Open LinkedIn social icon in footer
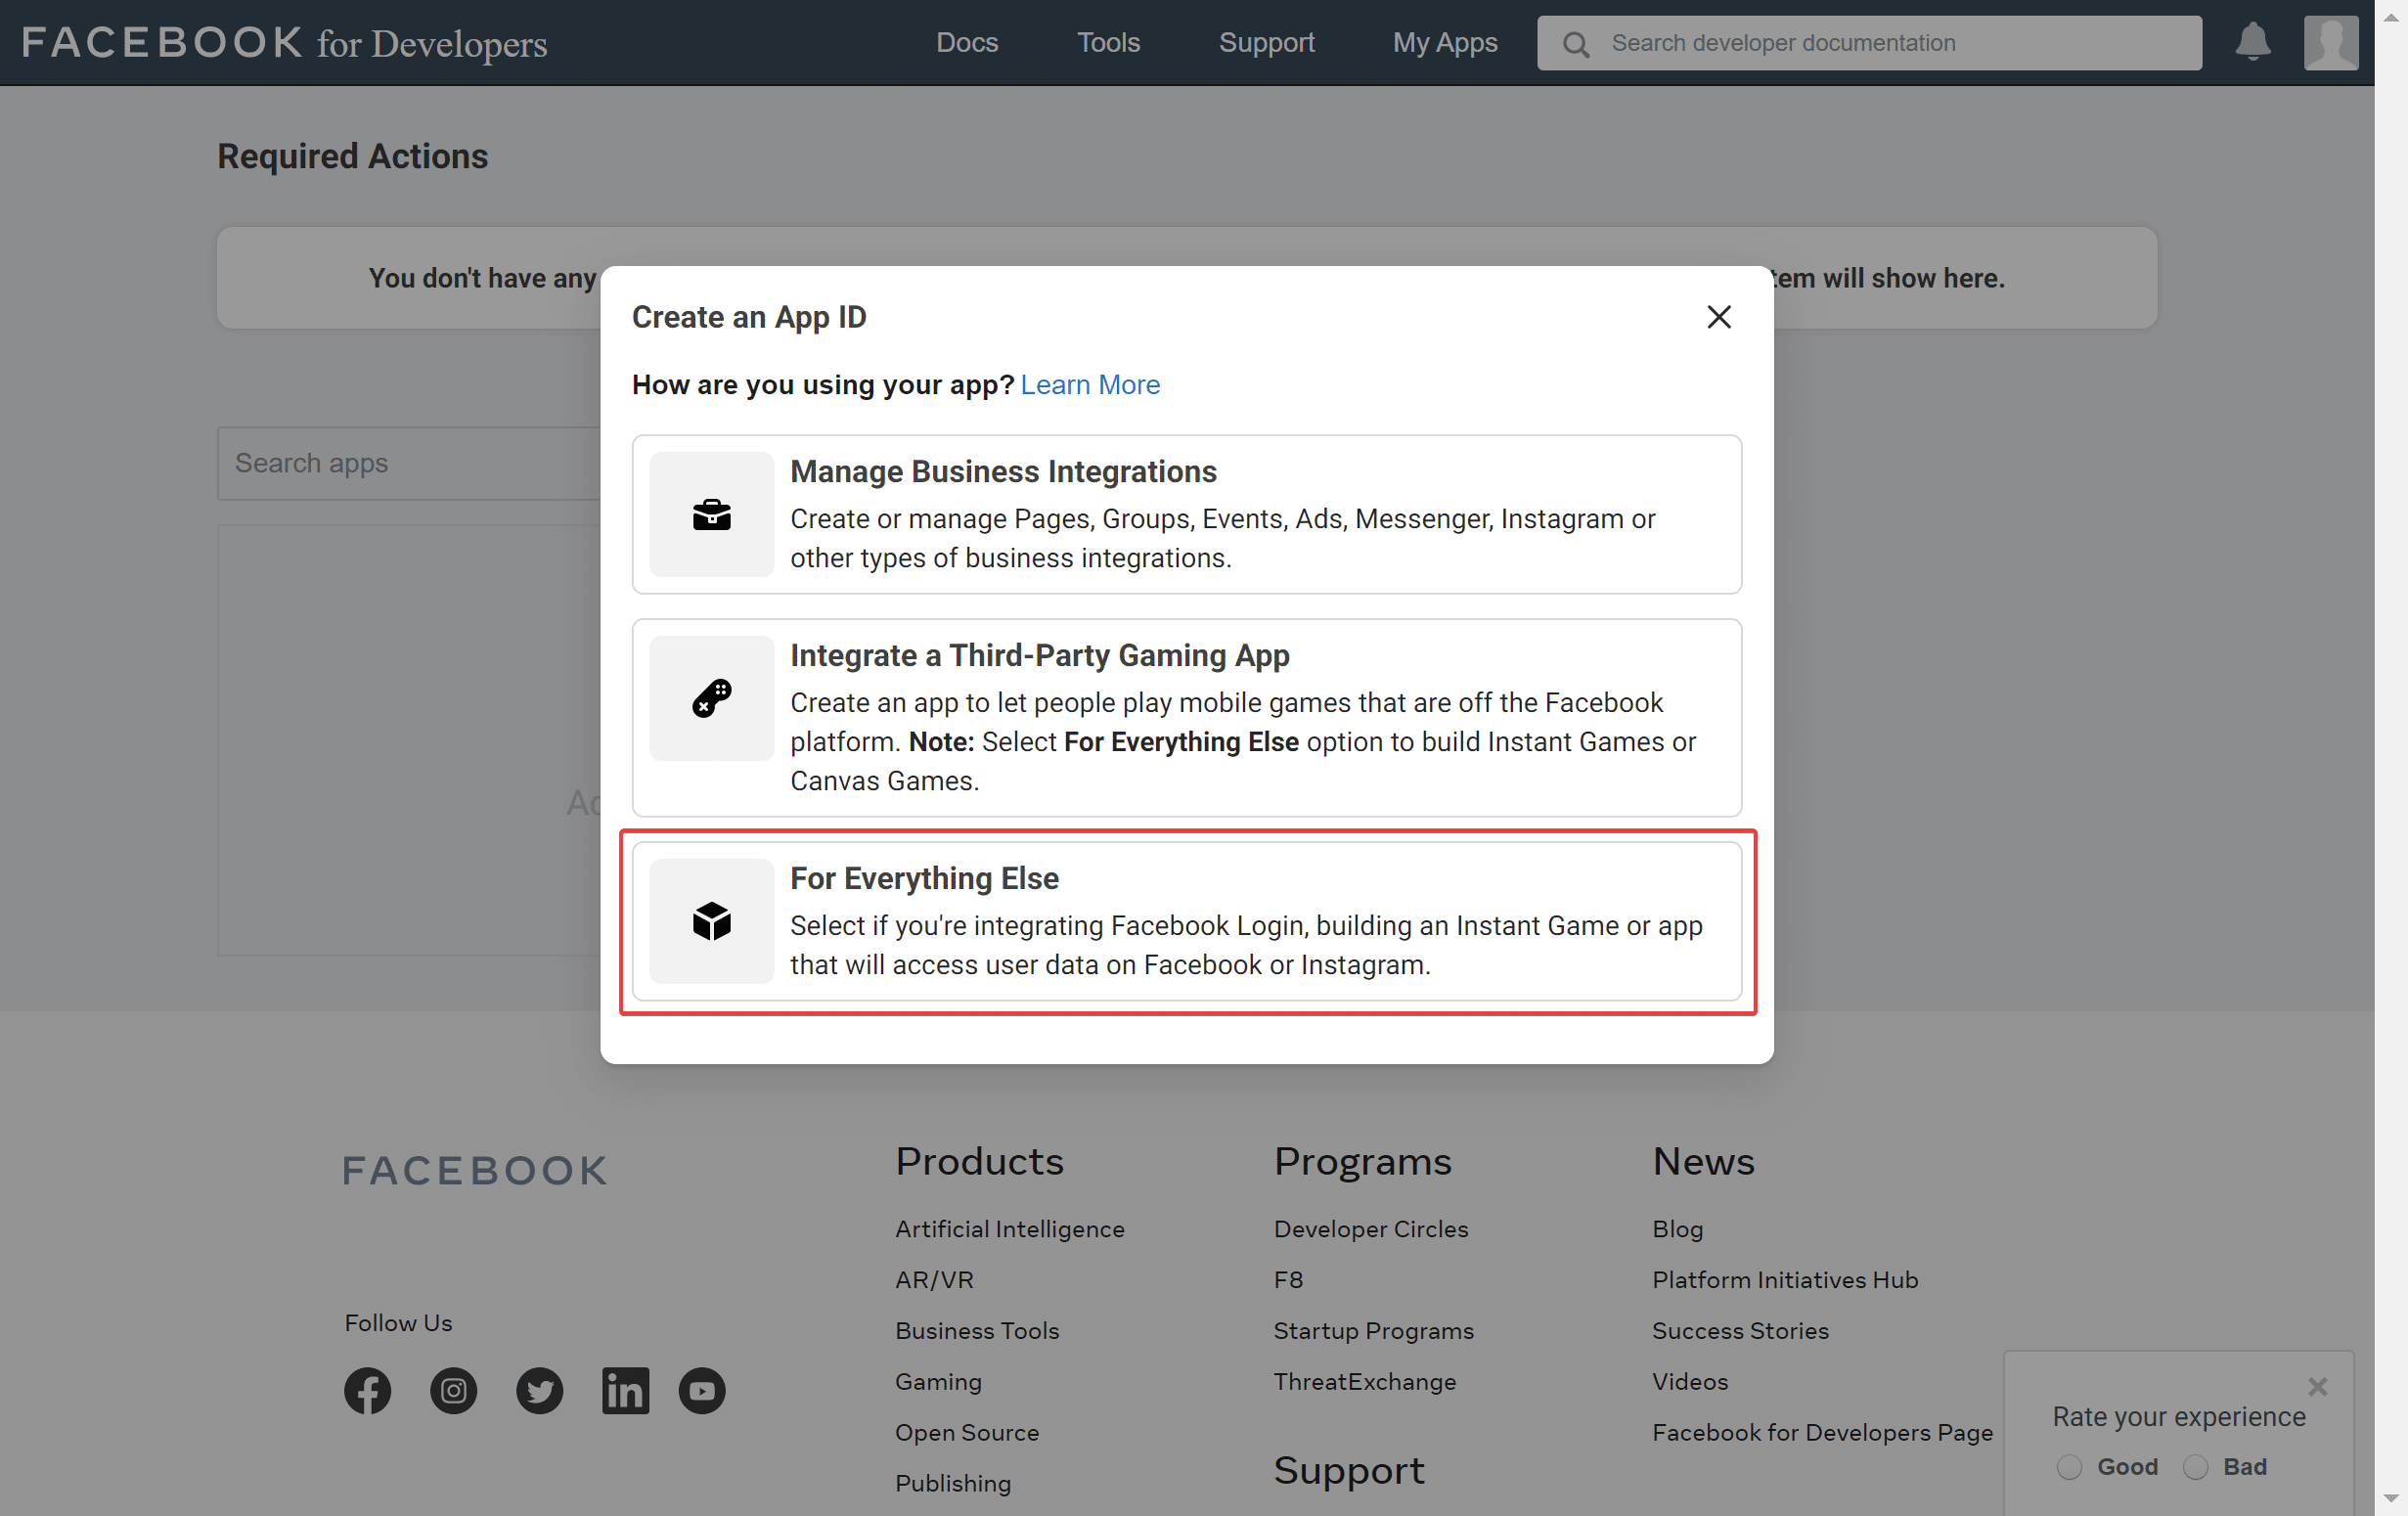This screenshot has width=2408, height=1516. click(x=625, y=1390)
